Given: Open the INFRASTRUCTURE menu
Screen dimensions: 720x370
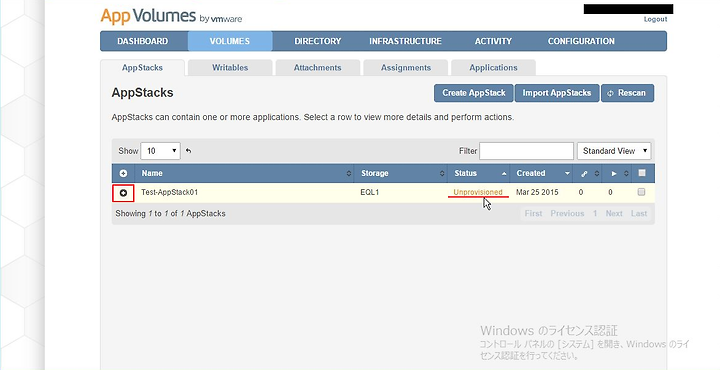Looking at the screenshot, I should point(405,41).
